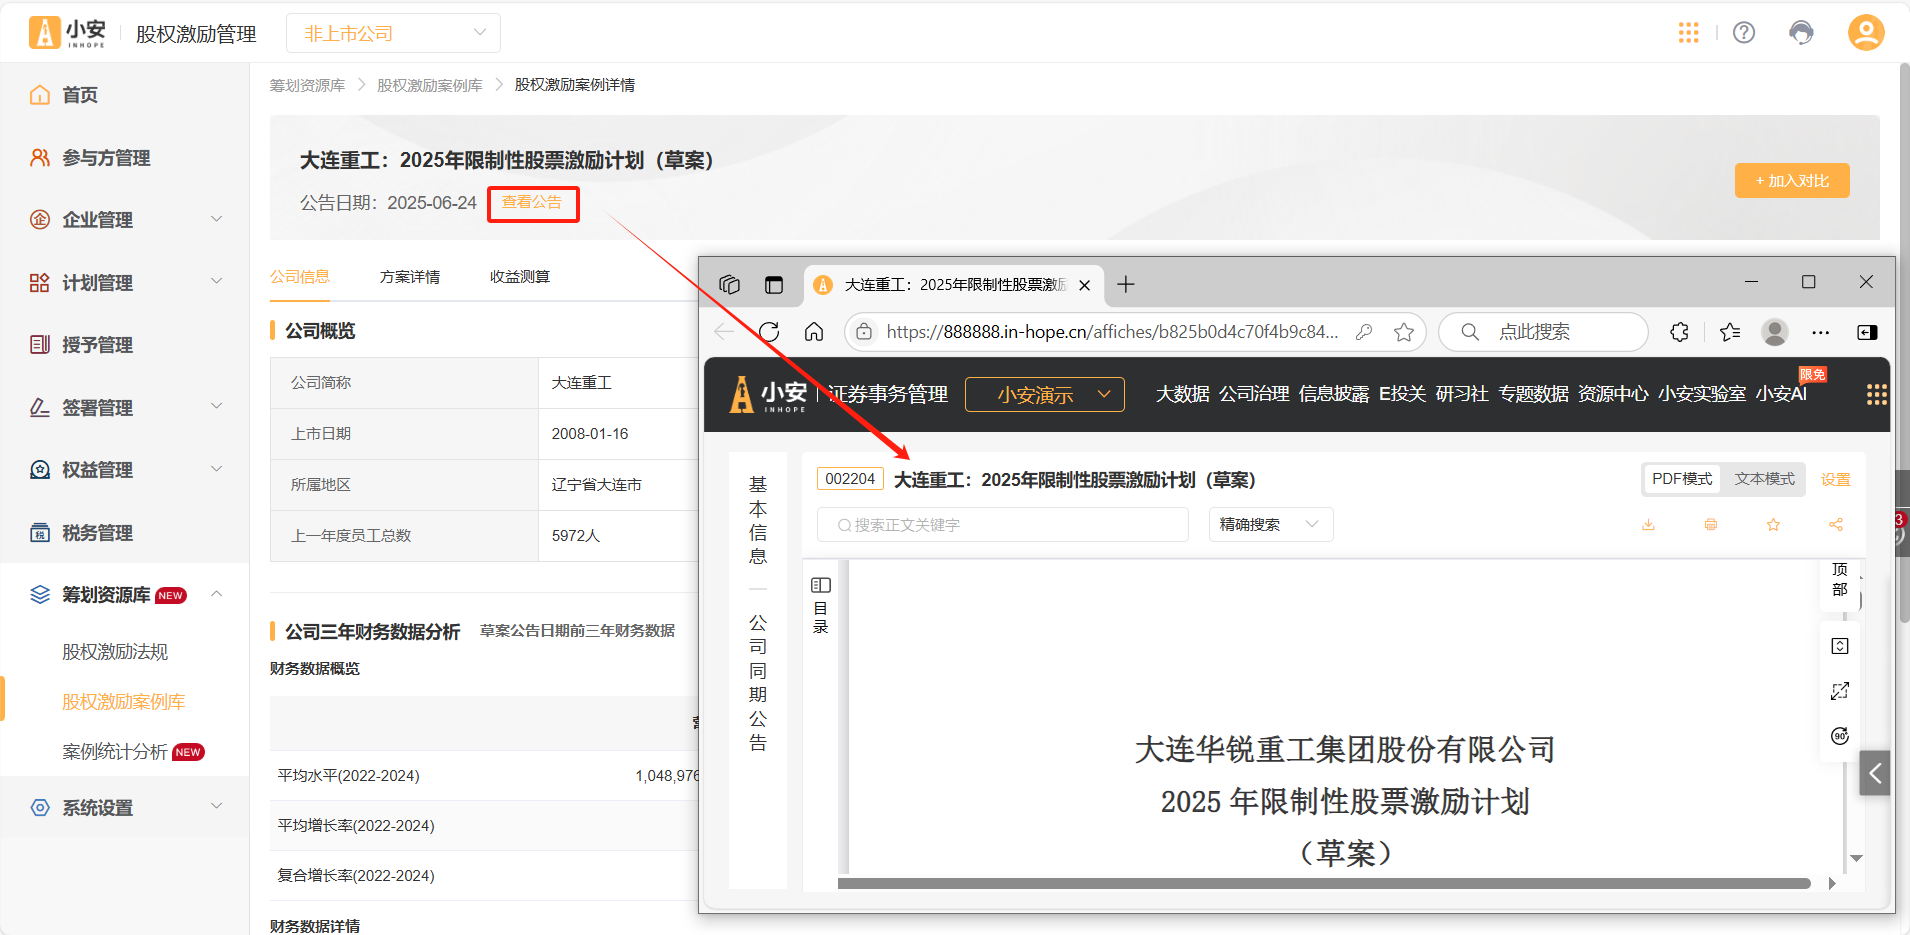1910x935 pixels.
Task: Click the 顶部 back-to-top button
Action: [1840, 580]
